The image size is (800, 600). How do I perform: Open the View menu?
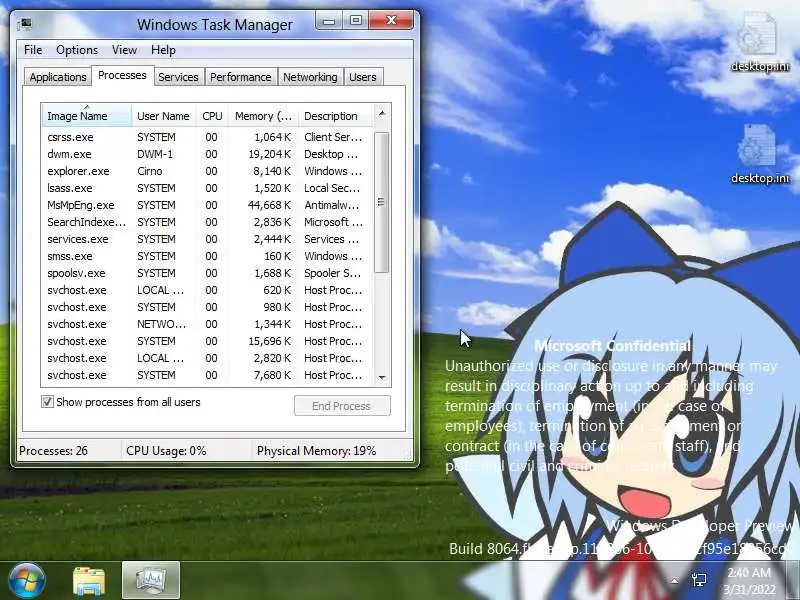point(124,50)
